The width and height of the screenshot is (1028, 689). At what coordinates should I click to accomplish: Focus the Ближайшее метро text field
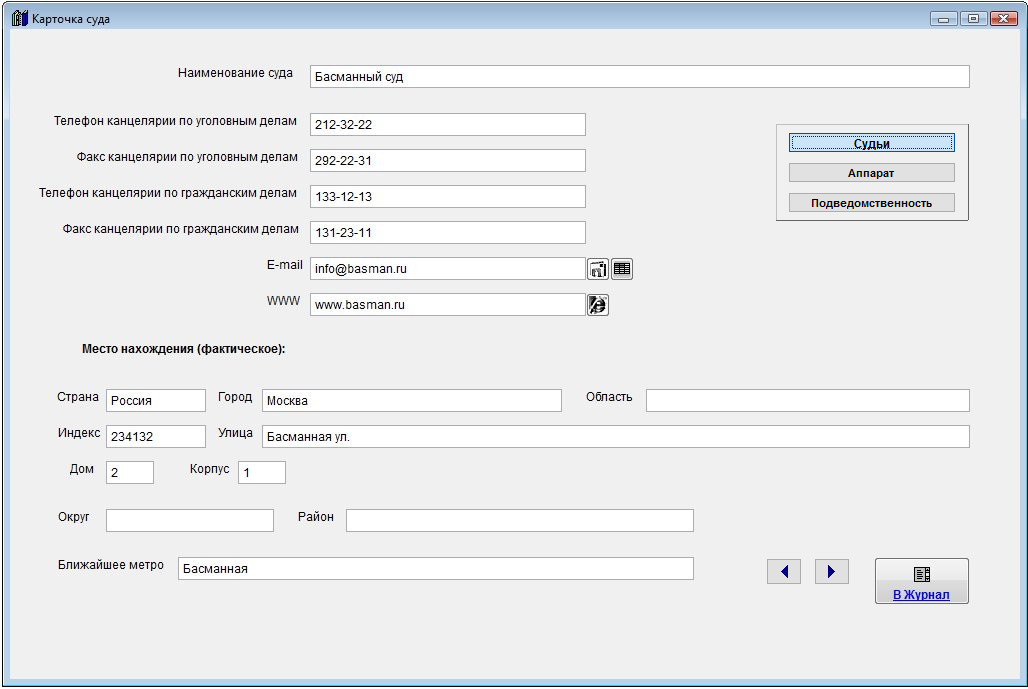click(x=435, y=569)
